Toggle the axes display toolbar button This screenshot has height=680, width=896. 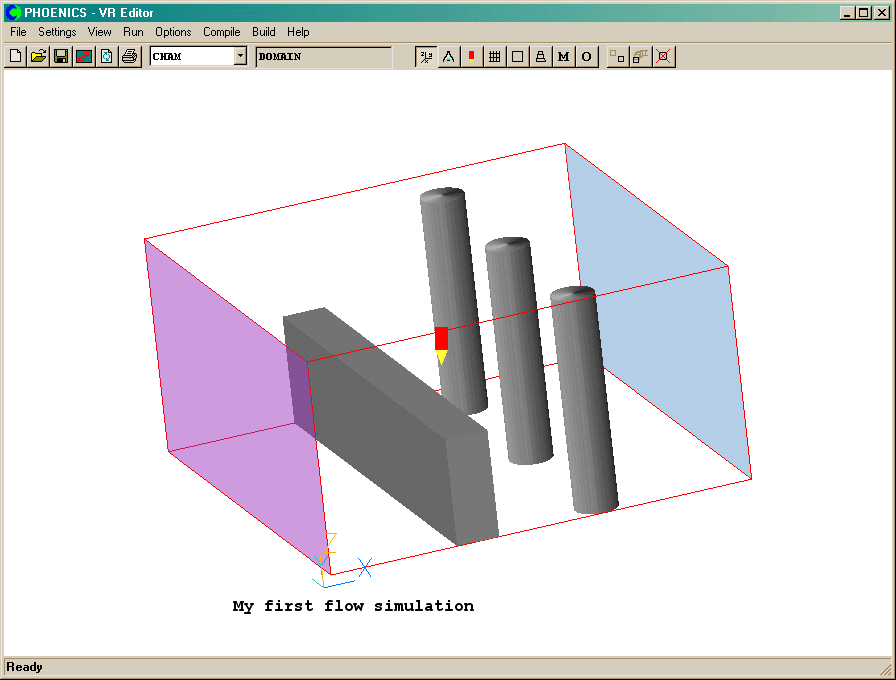[x=426, y=57]
